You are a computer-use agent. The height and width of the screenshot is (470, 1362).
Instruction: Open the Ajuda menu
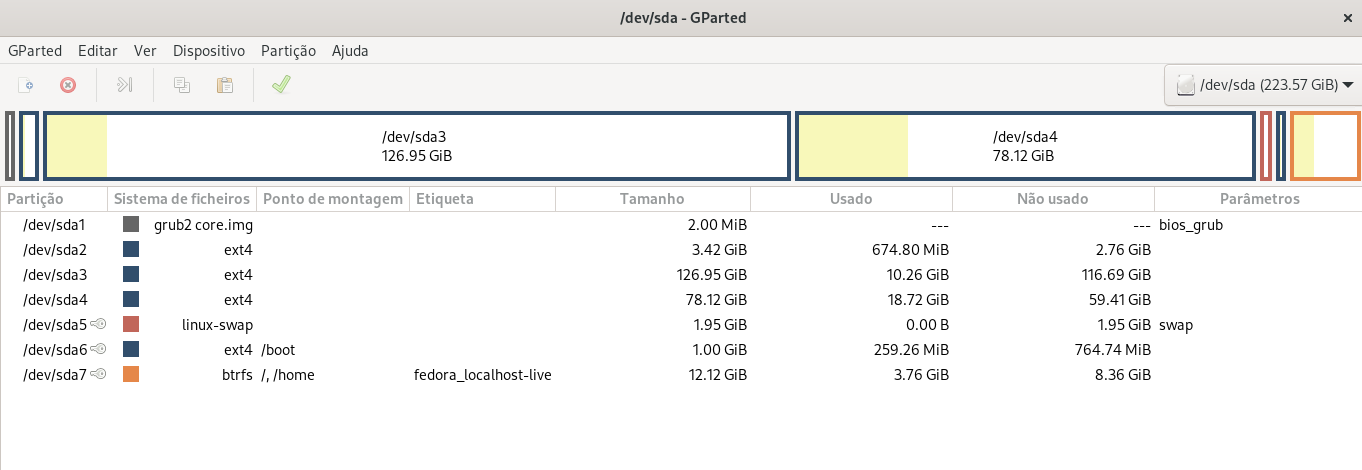(x=350, y=50)
